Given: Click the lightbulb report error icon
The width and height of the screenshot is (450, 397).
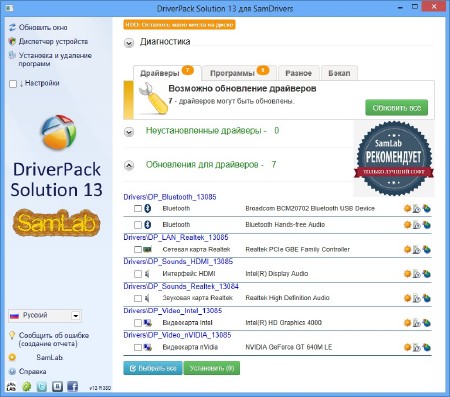Looking at the screenshot, I should tap(12, 335).
